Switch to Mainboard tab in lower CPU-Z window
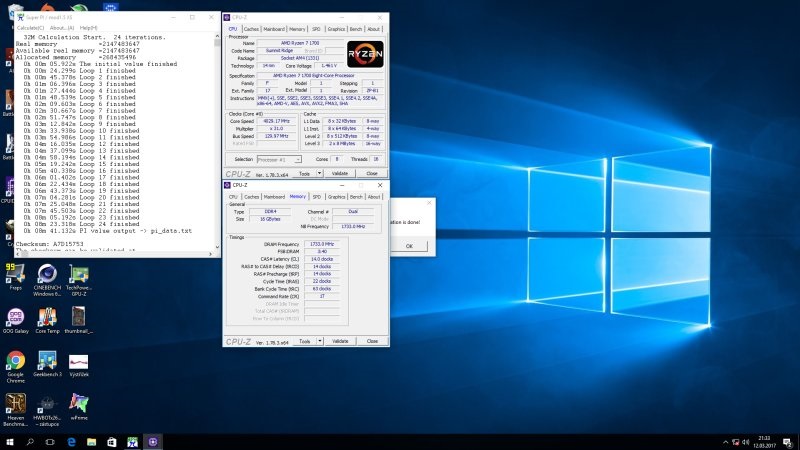Screen dimensions: 800x450 (x=274, y=197)
